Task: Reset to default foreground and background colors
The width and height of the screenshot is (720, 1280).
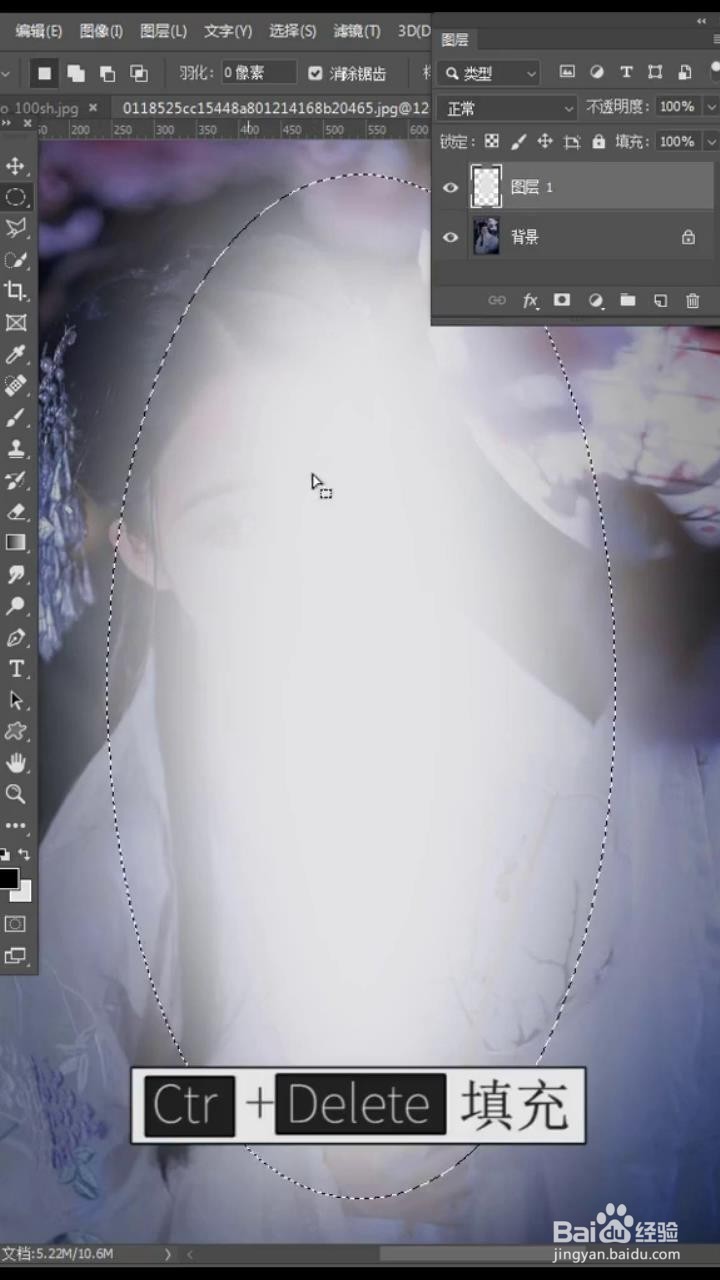Action: 4,855
